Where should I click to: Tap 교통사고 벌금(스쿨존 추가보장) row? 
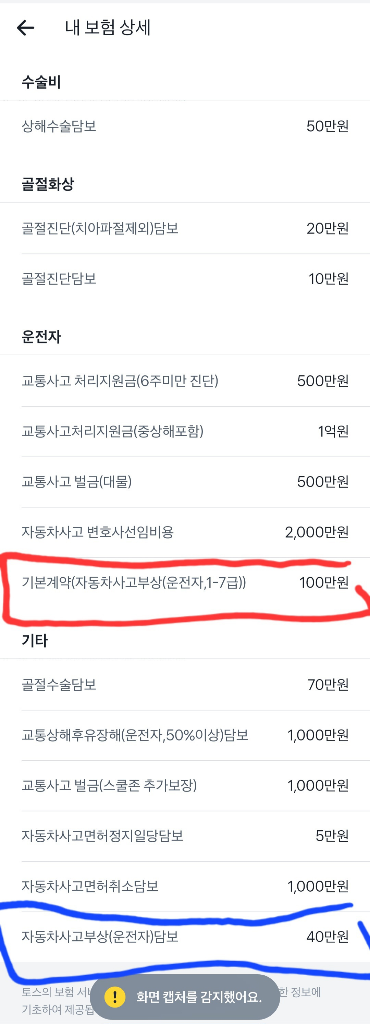click(x=185, y=786)
